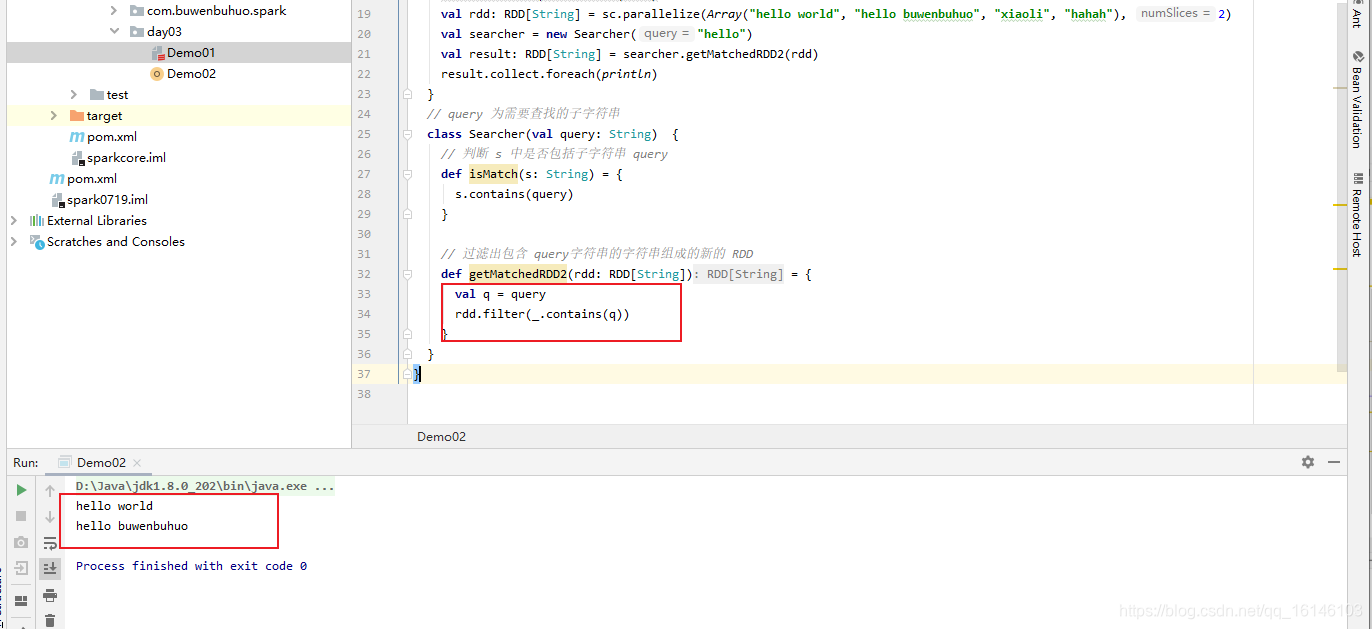Collapse the day03 folder

click(x=116, y=31)
